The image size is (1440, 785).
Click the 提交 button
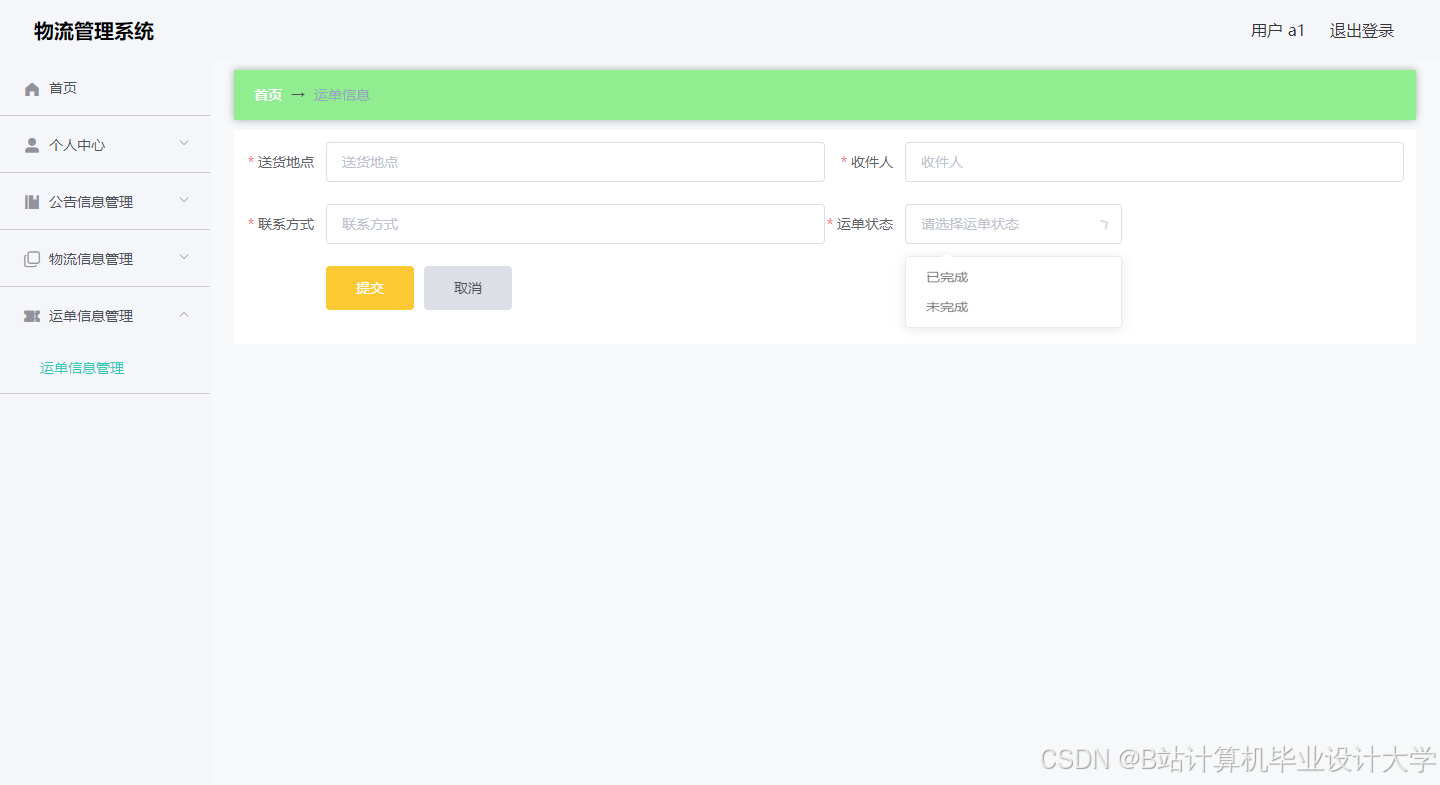(x=370, y=288)
